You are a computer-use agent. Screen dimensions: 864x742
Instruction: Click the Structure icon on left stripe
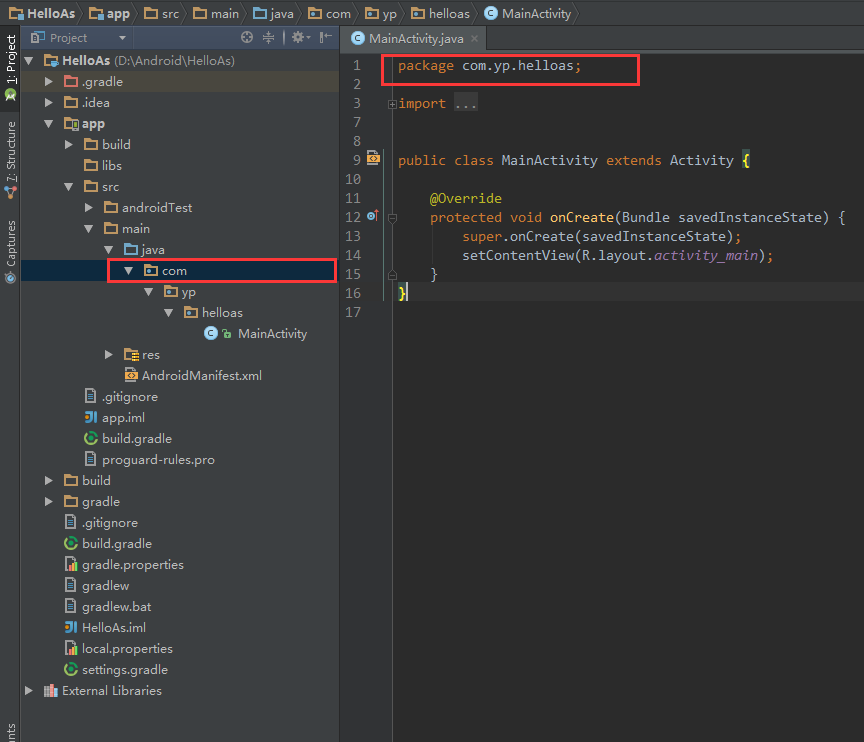(x=10, y=192)
